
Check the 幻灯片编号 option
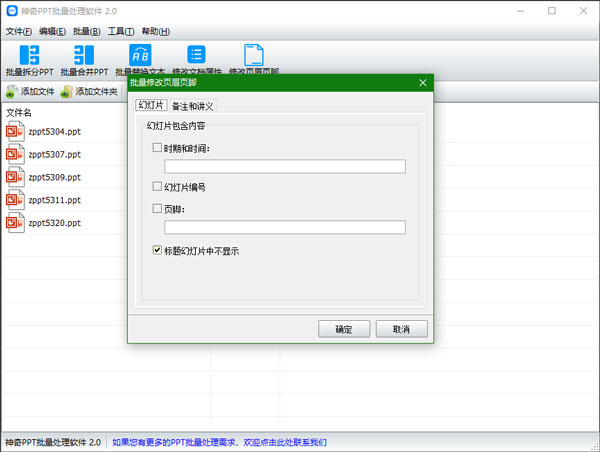pos(157,187)
